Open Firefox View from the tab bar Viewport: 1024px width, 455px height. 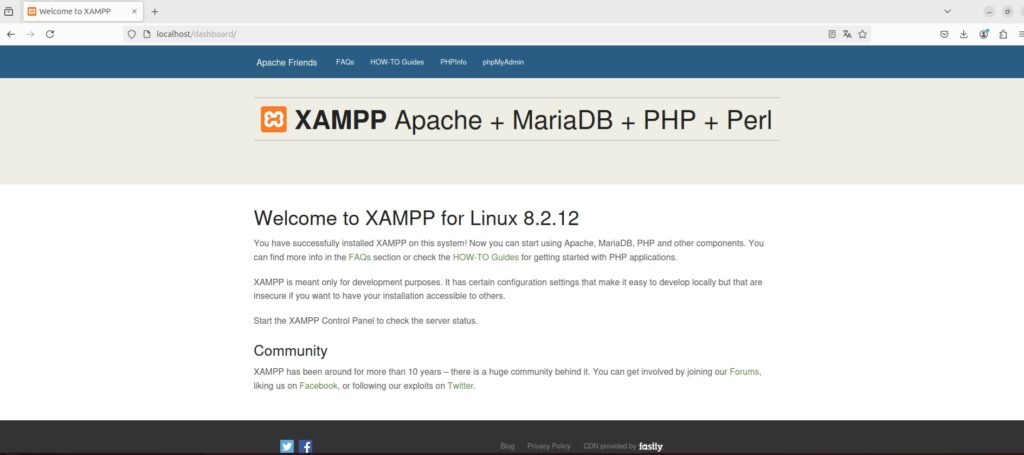tap(8, 12)
